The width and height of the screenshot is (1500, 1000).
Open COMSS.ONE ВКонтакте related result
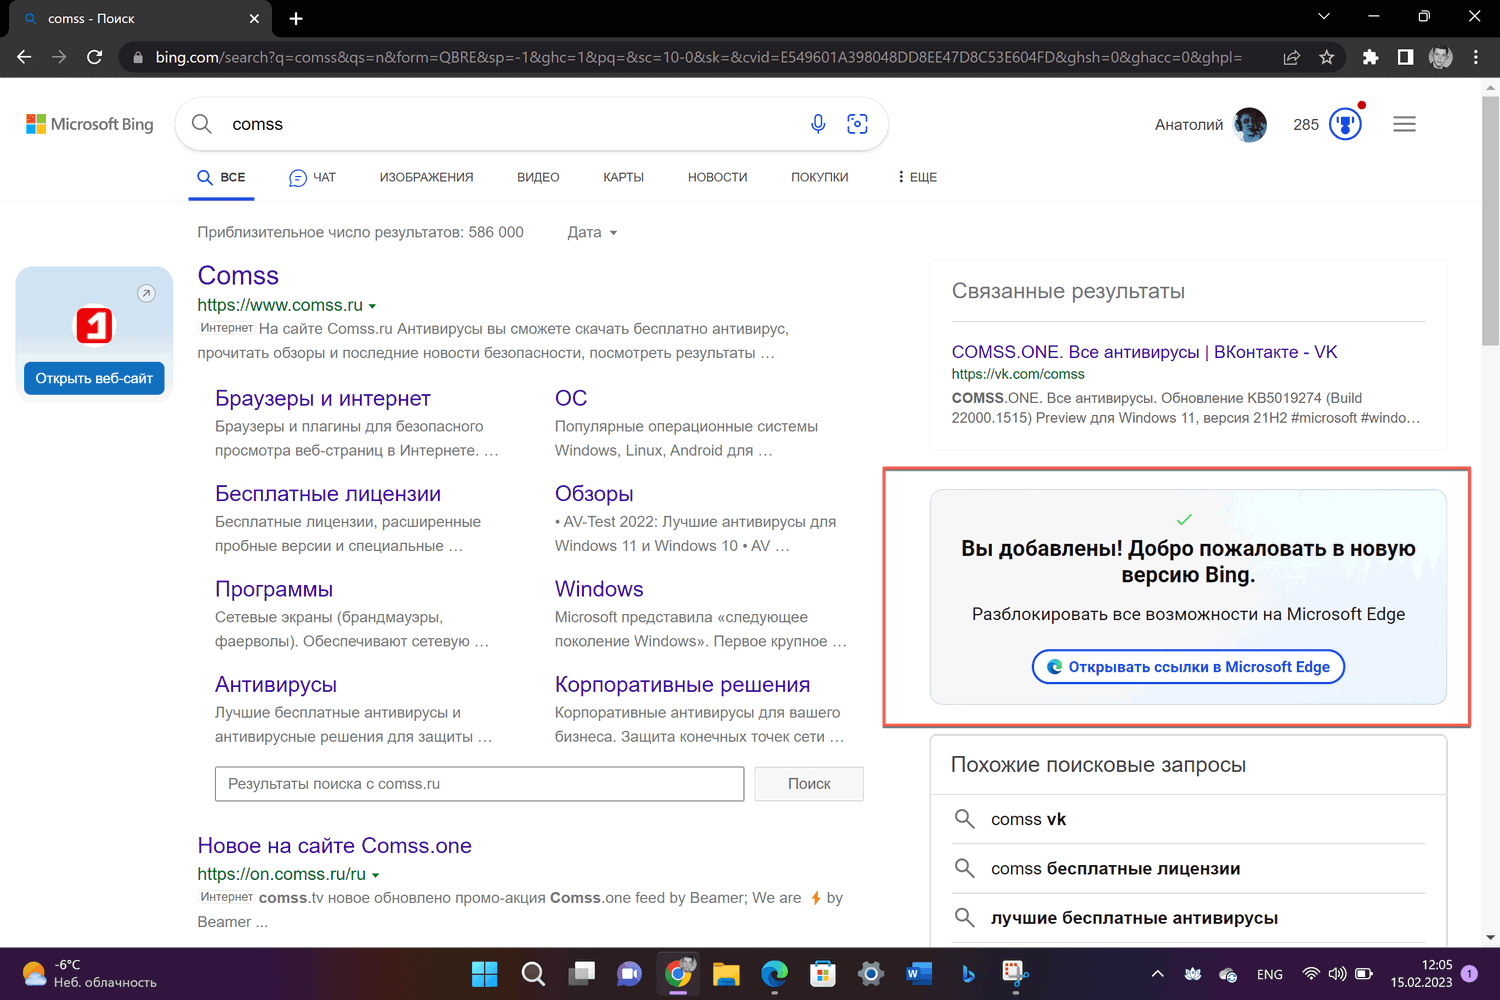[x=1144, y=352]
